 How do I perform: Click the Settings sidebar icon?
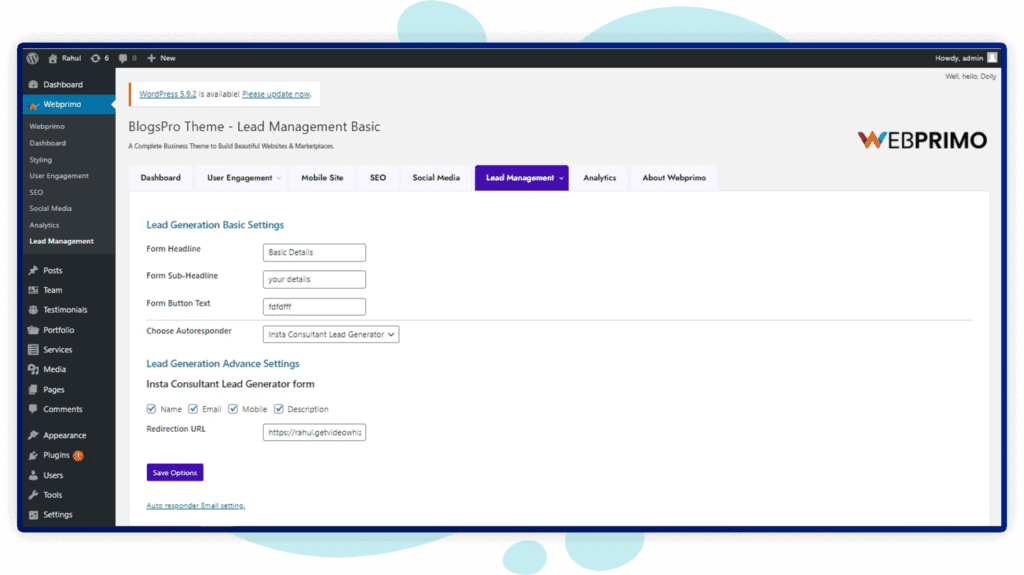point(33,515)
